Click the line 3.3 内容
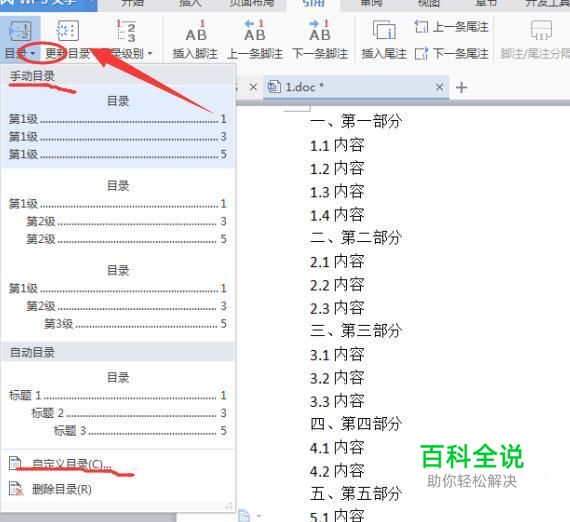Screen dimensions: 570x522 [337, 401]
